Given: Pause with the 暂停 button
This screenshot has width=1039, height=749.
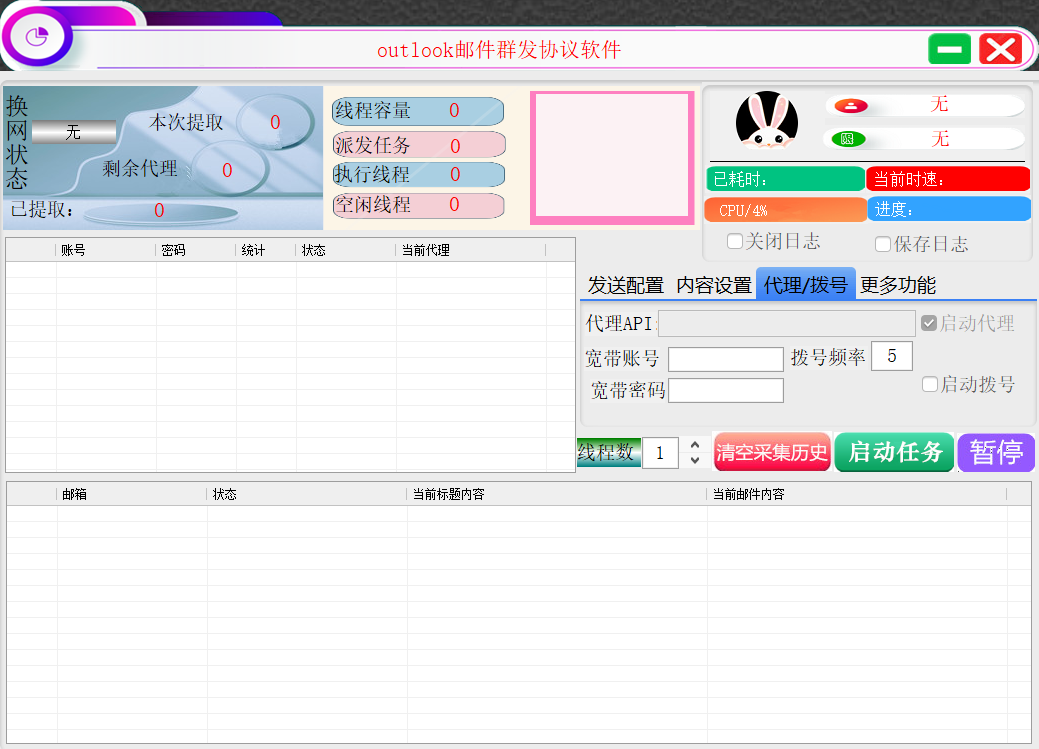Looking at the screenshot, I should coord(996,452).
